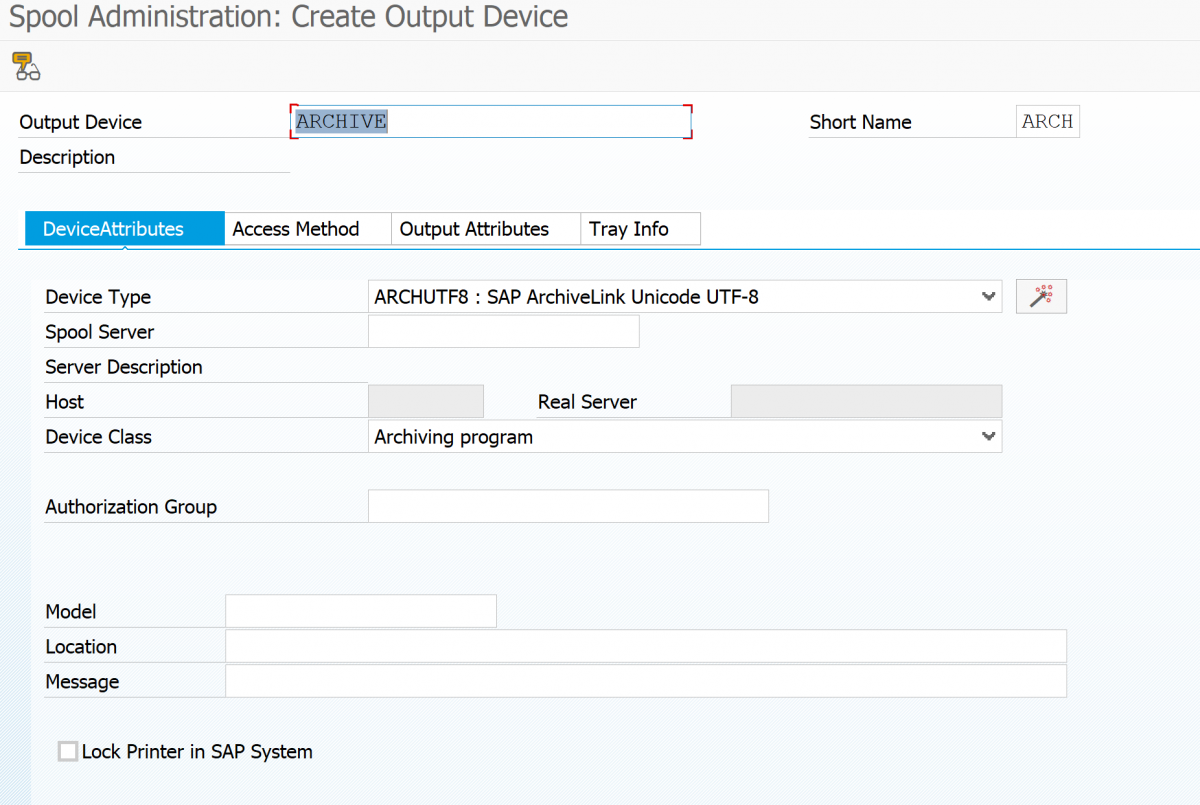The width and height of the screenshot is (1200, 805).
Task: Click the Short Name field
Action: click(x=1047, y=122)
